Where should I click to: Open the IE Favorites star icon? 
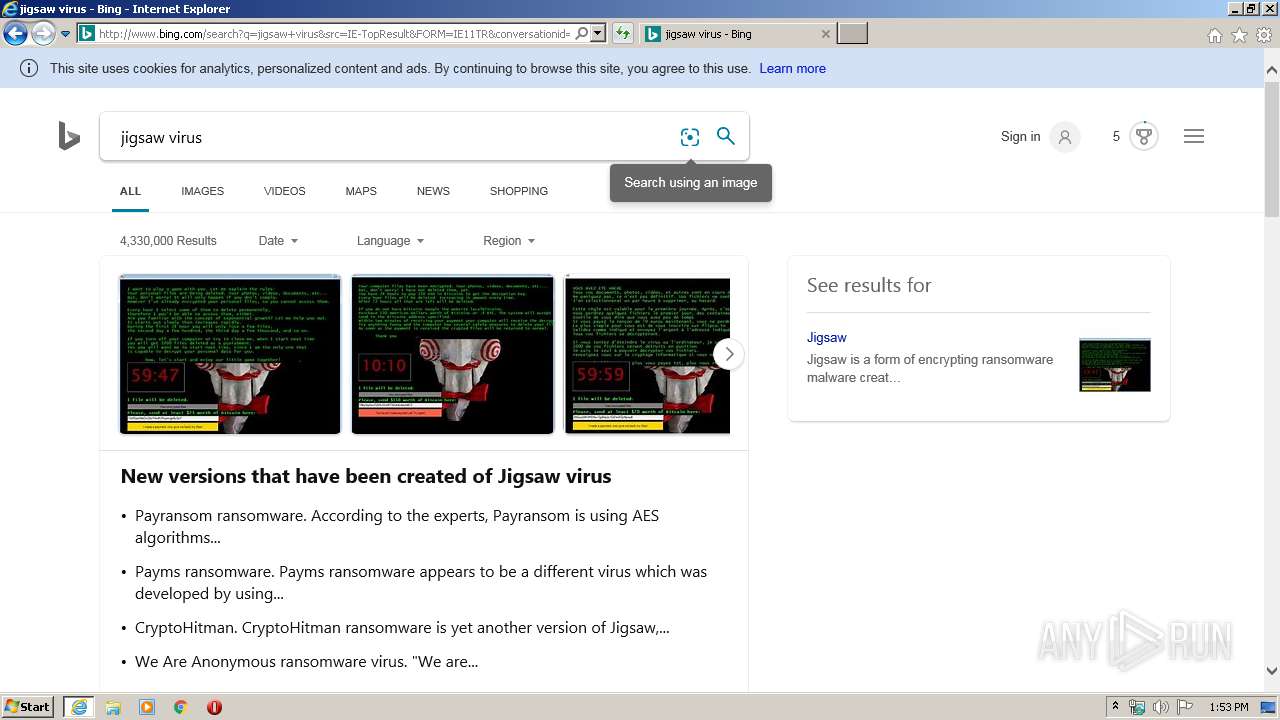pyautogui.click(x=1239, y=35)
